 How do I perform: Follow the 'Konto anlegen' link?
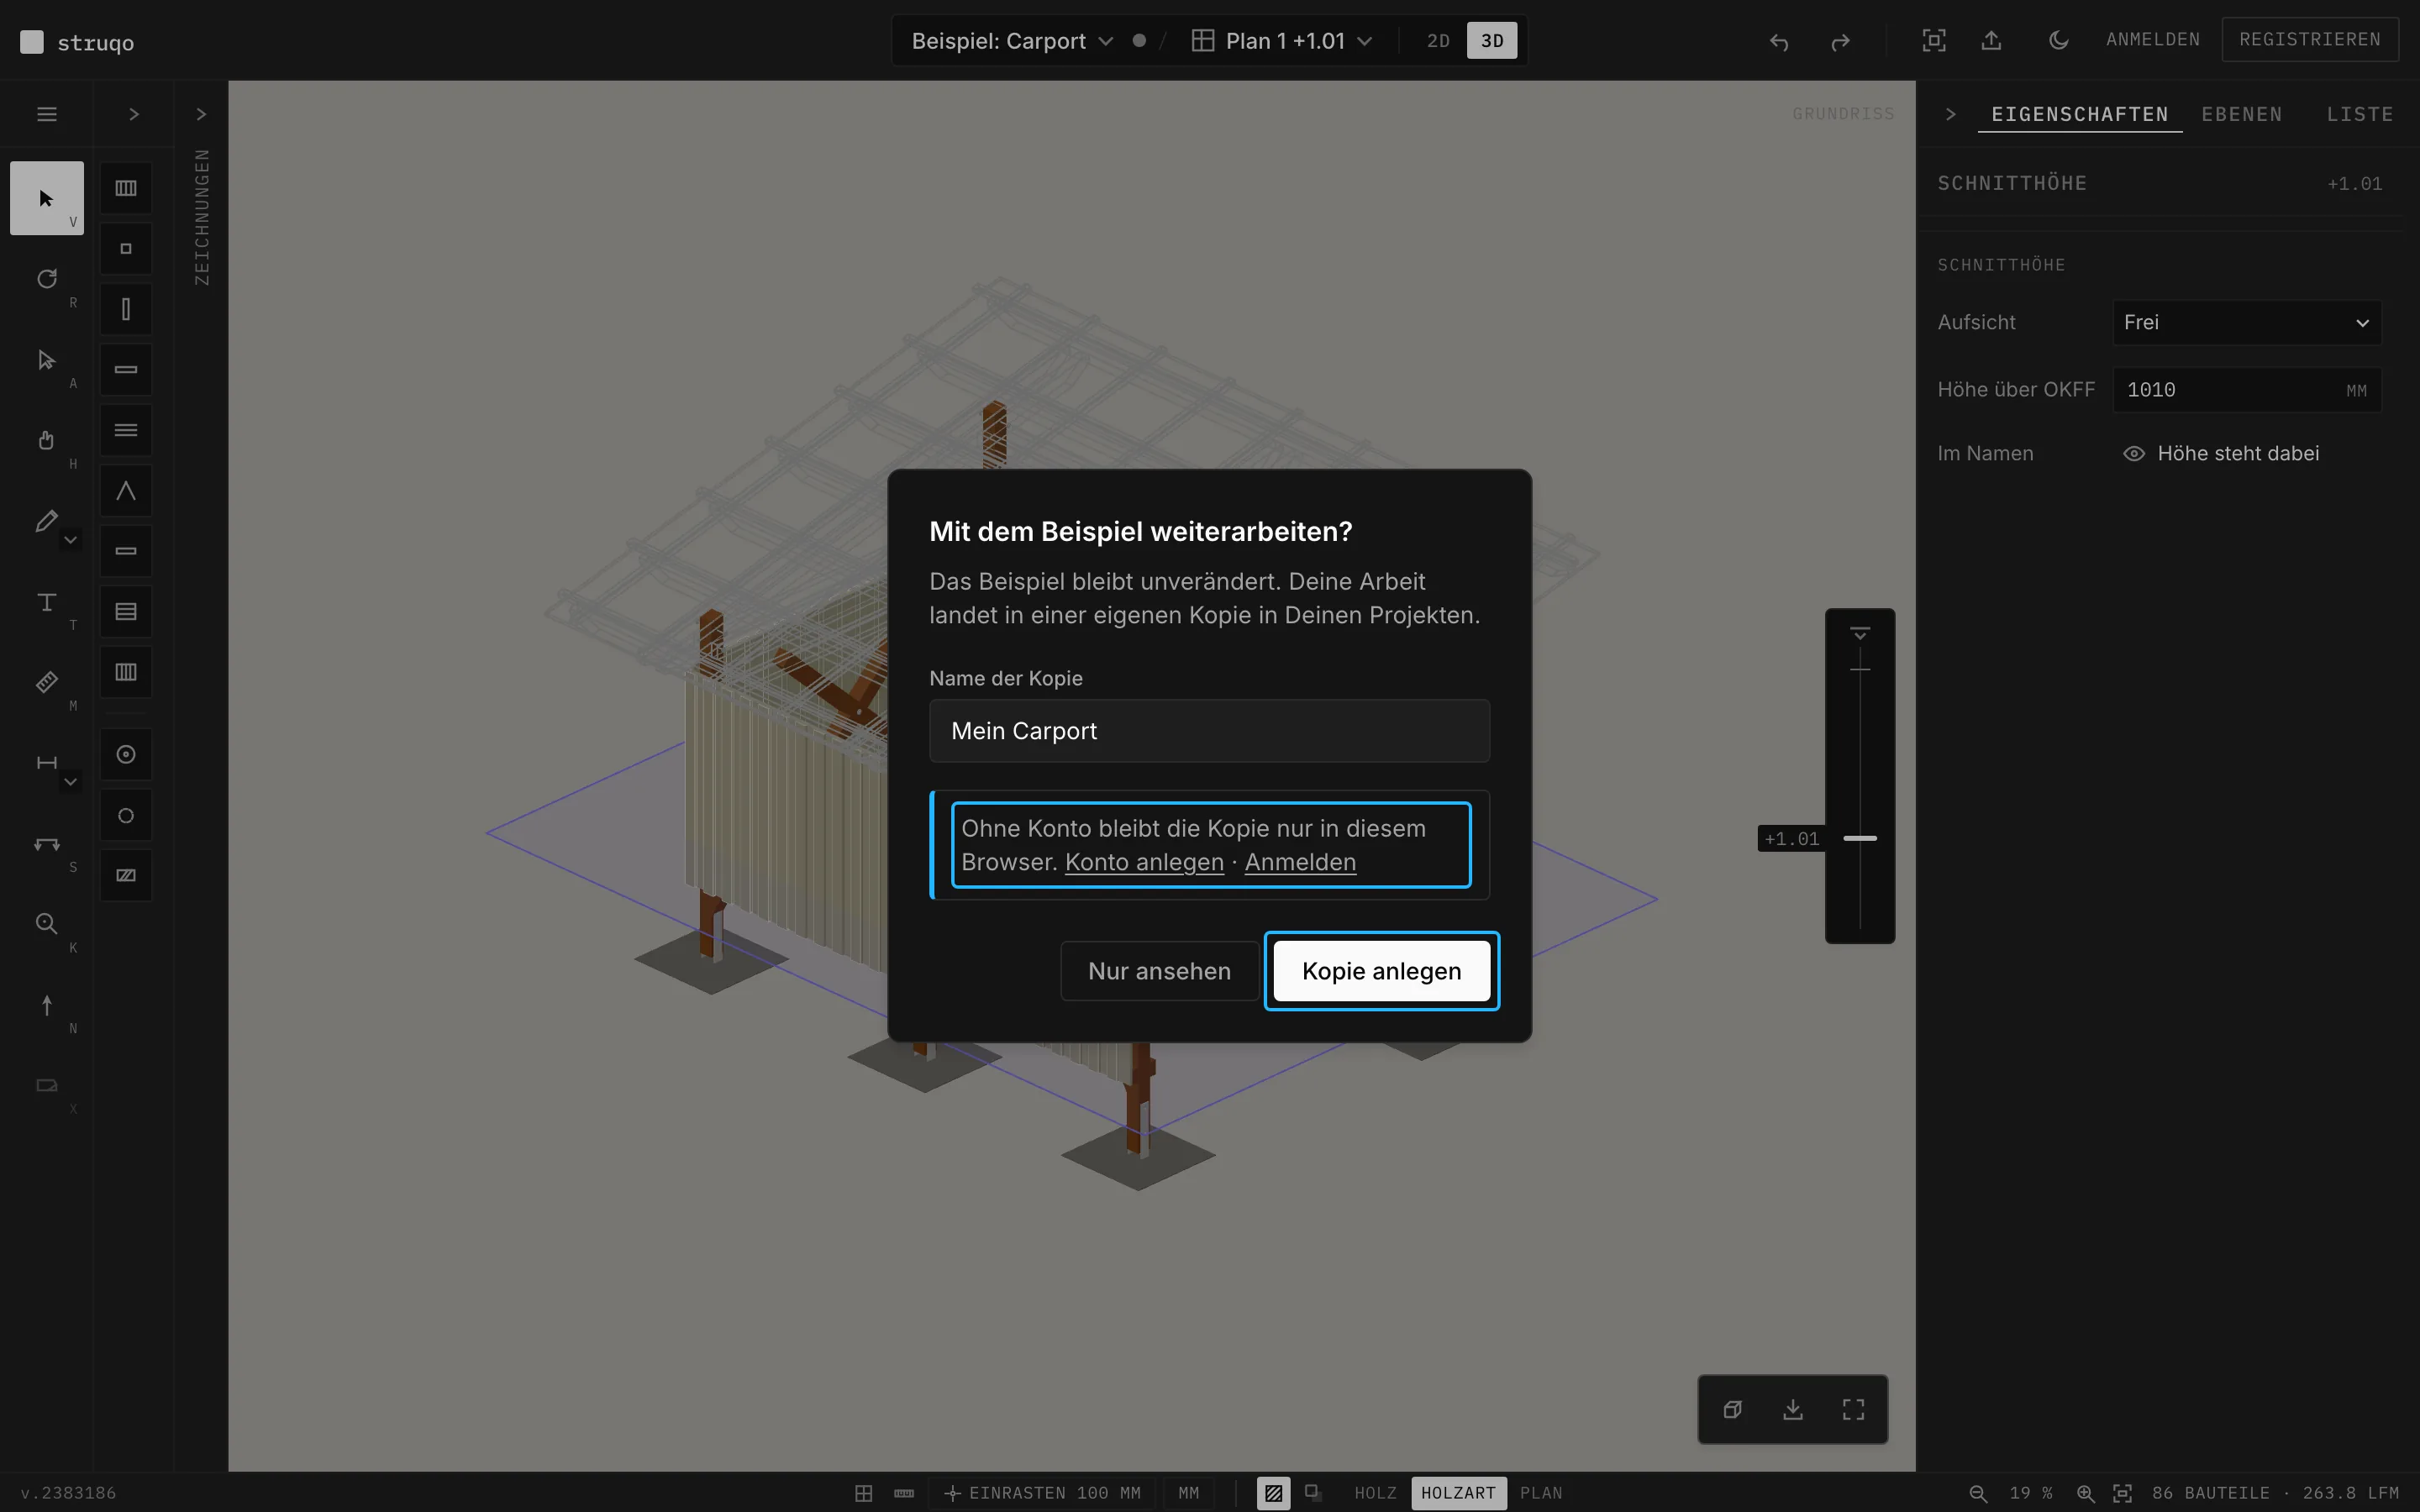[x=1144, y=862]
